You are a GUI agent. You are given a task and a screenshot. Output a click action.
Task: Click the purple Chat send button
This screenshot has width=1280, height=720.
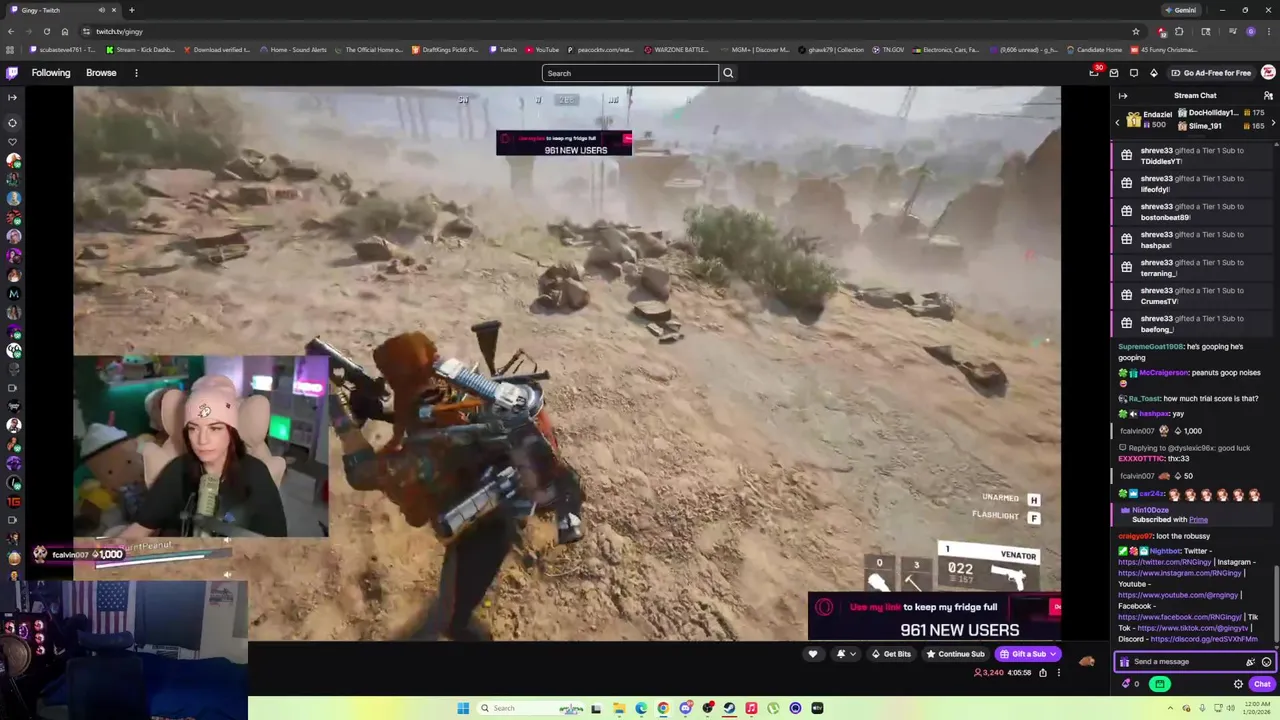click(1262, 684)
